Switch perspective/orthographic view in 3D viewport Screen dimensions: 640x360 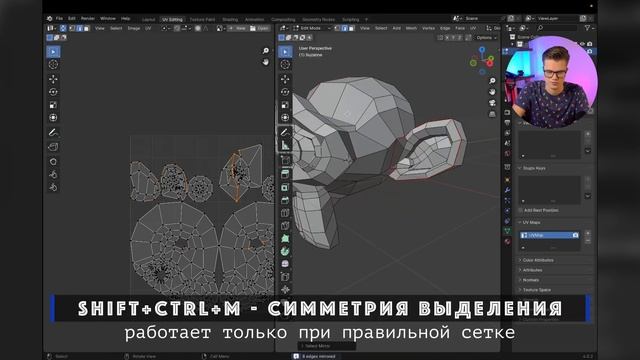click(492, 114)
